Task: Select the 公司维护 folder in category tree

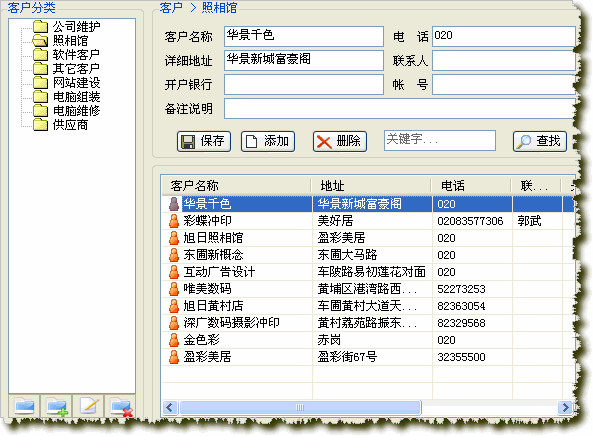Action: [67, 26]
